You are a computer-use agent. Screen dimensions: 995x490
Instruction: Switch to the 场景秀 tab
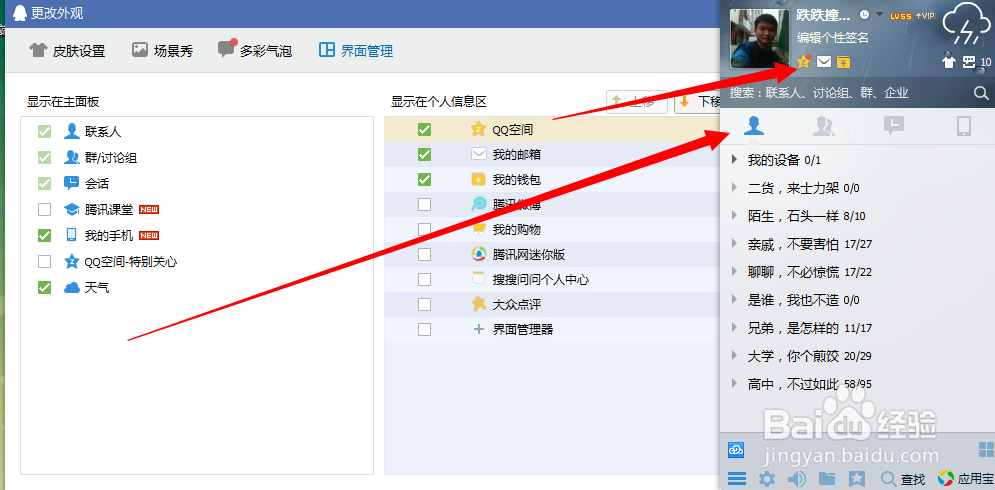[162, 51]
